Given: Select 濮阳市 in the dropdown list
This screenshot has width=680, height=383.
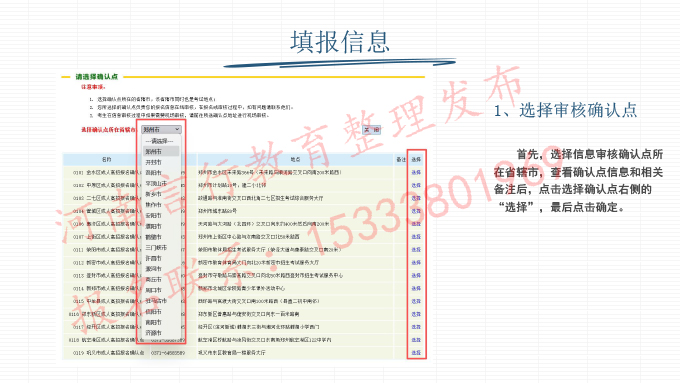Looking at the screenshot, I should 153,226.
